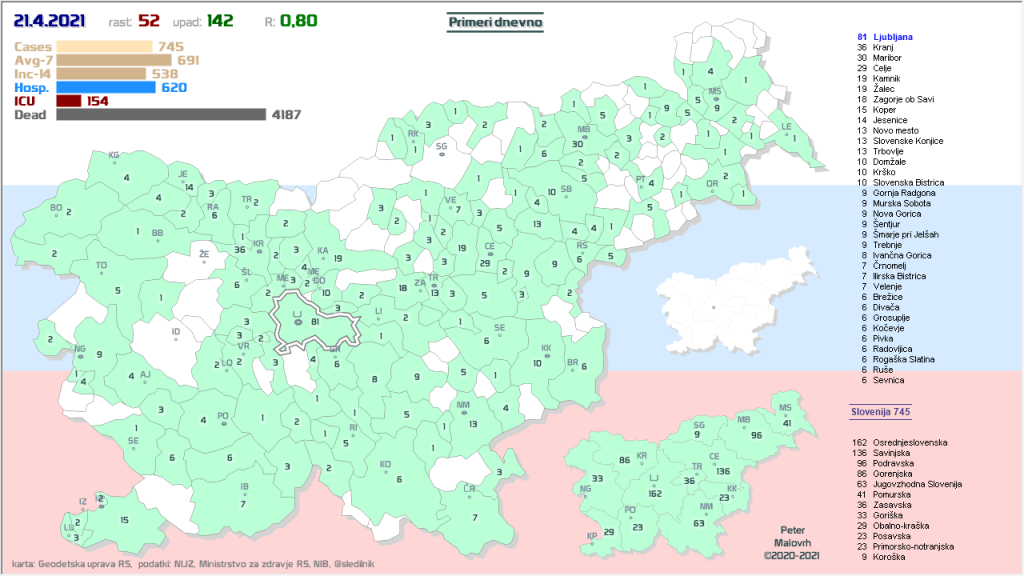Click the dark red ICU bar
Viewport: 1024px width, 576px height.
coord(68,101)
